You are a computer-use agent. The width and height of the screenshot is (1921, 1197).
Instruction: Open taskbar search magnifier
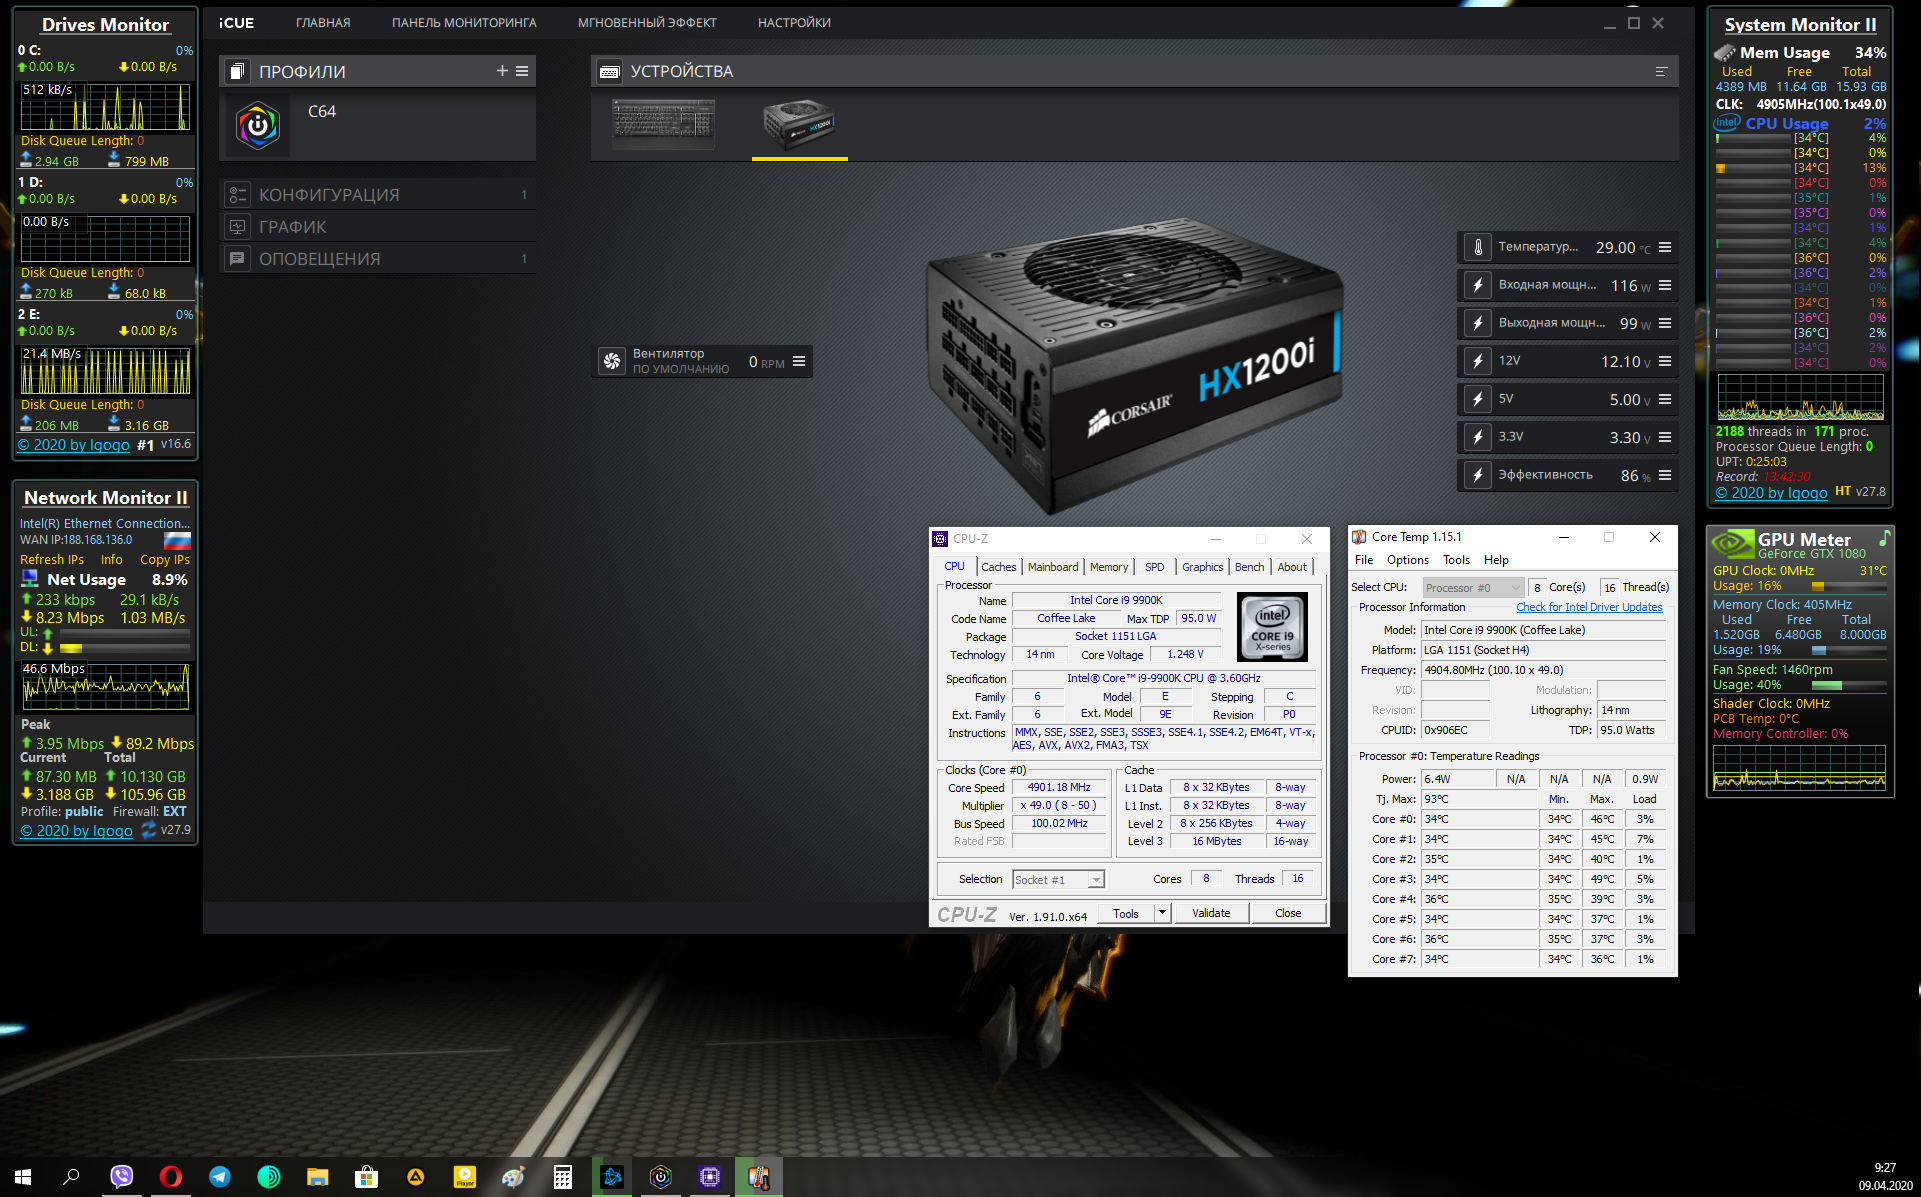coord(71,1177)
